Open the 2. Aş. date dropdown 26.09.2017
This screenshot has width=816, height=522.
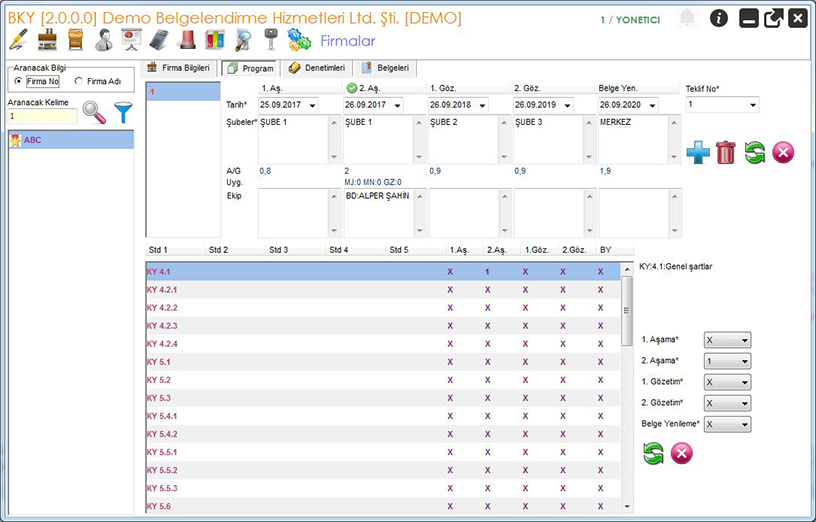pos(398,105)
